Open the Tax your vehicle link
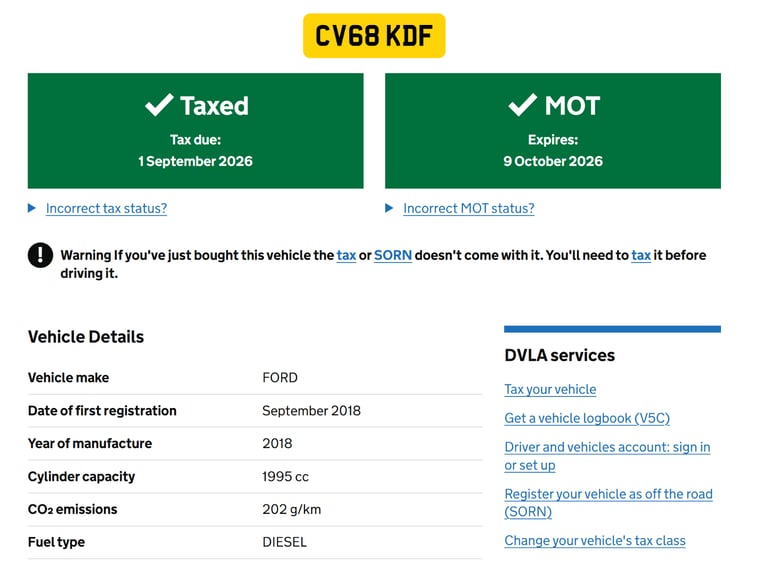This screenshot has height=562, width=768. 550,389
